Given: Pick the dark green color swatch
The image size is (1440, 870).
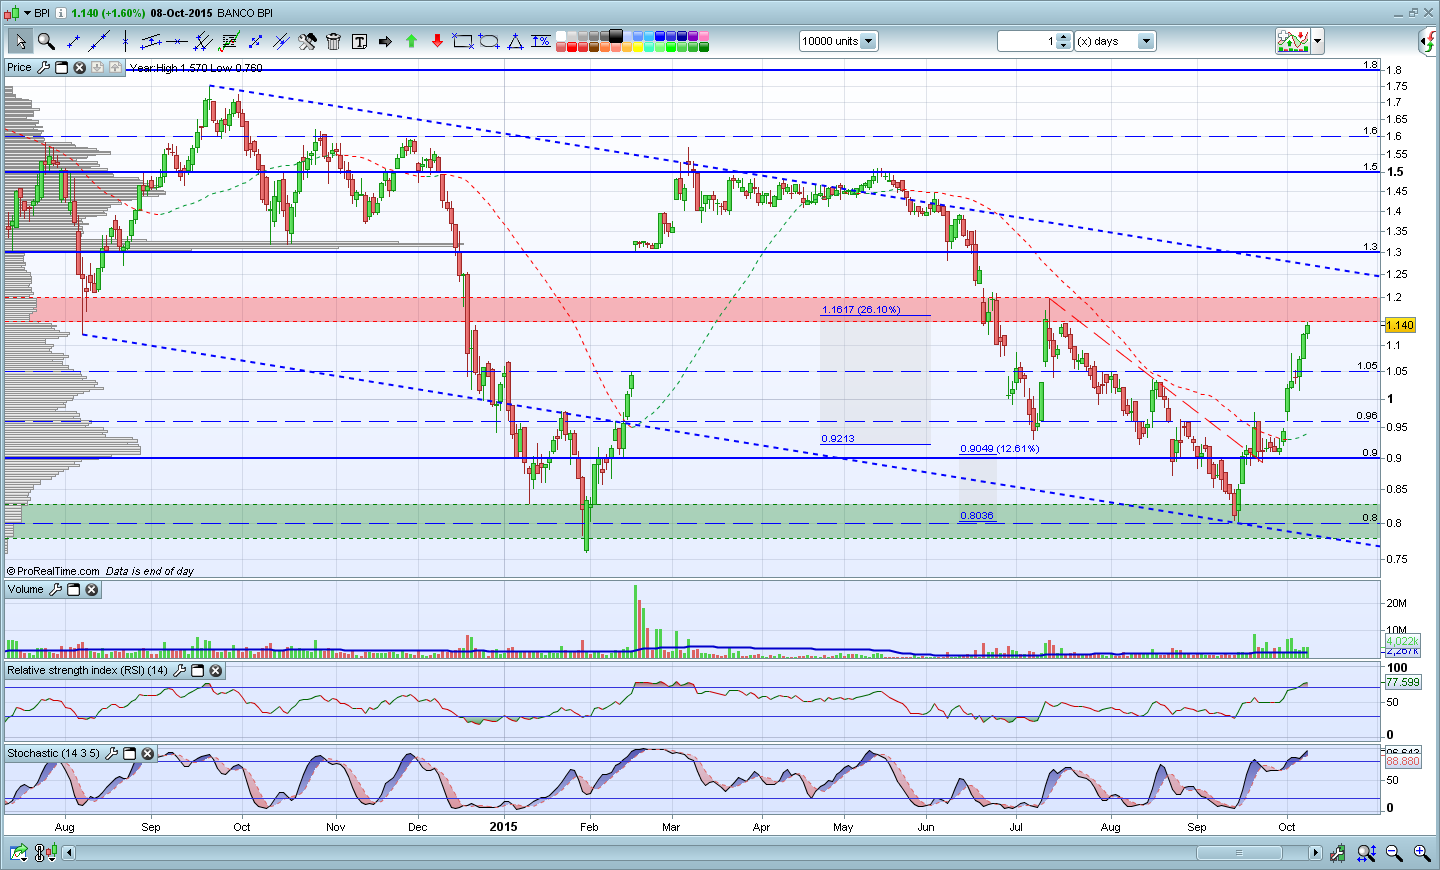Looking at the screenshot, I should pos(704,47).
